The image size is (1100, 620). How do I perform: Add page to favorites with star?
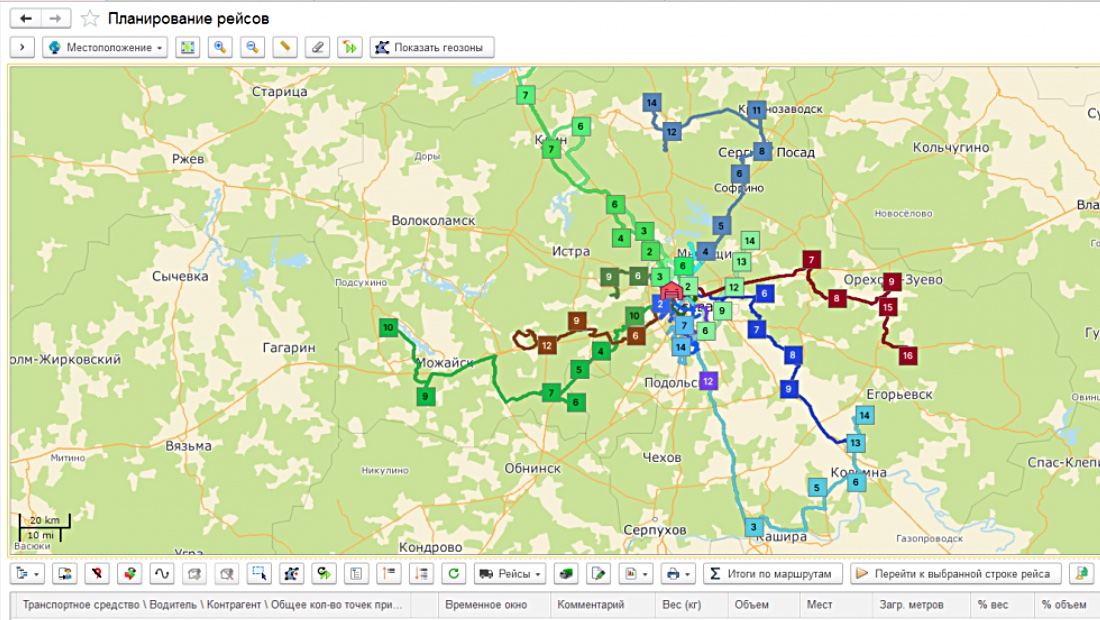click(x=90, y=19)
